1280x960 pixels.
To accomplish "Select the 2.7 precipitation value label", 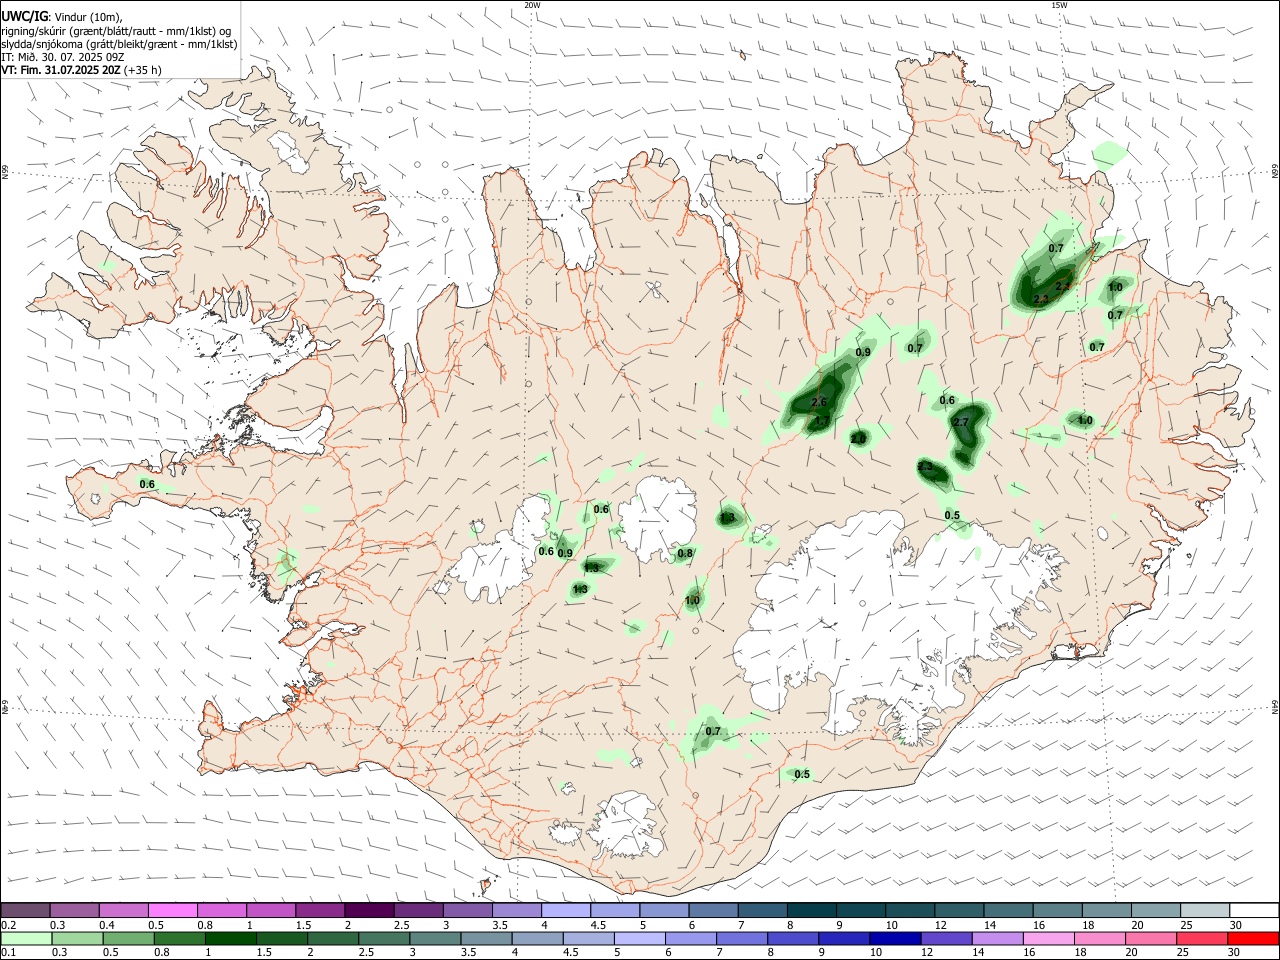I will tap(961, 423).
